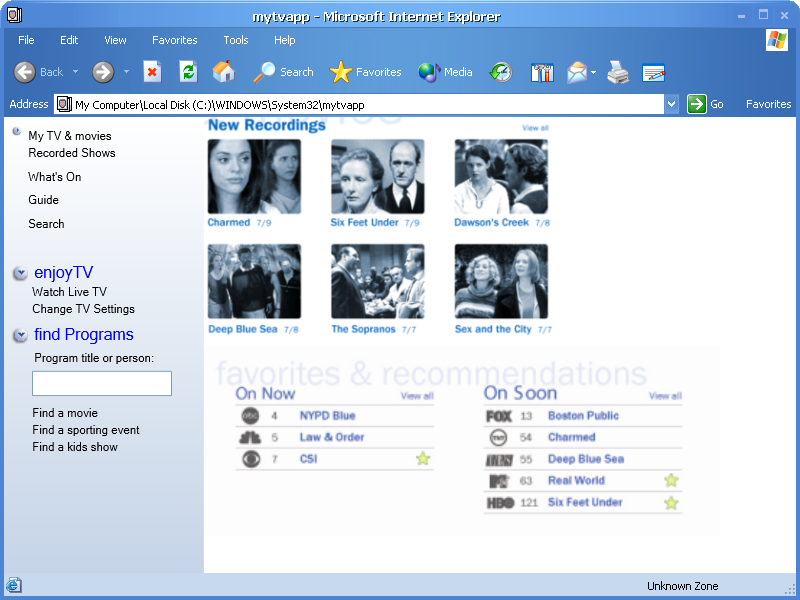Click the Program title or person field
Image resolution: width=800 pixels, height=600 pixels.
tap(102, 383)
